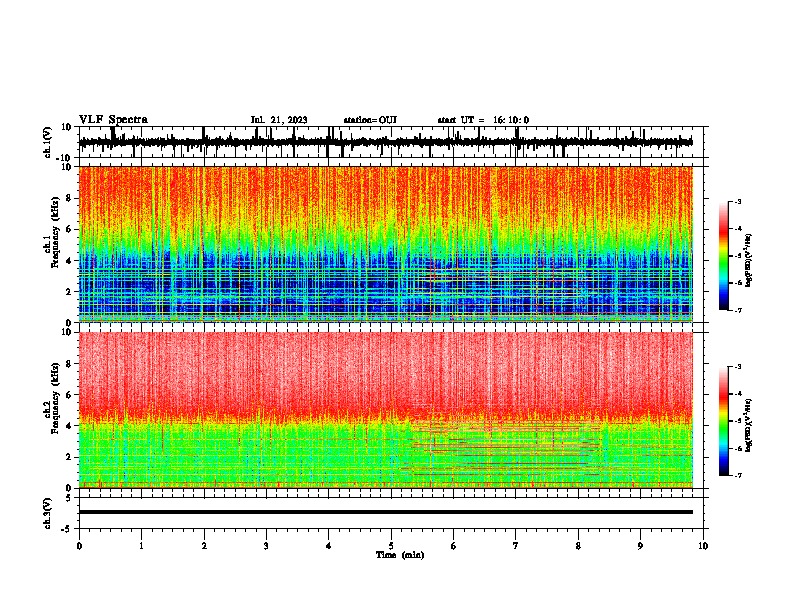Select the ch.1 voltage waveform panel
Viewport: 792px width, 612px height.
tap(391, 142)
